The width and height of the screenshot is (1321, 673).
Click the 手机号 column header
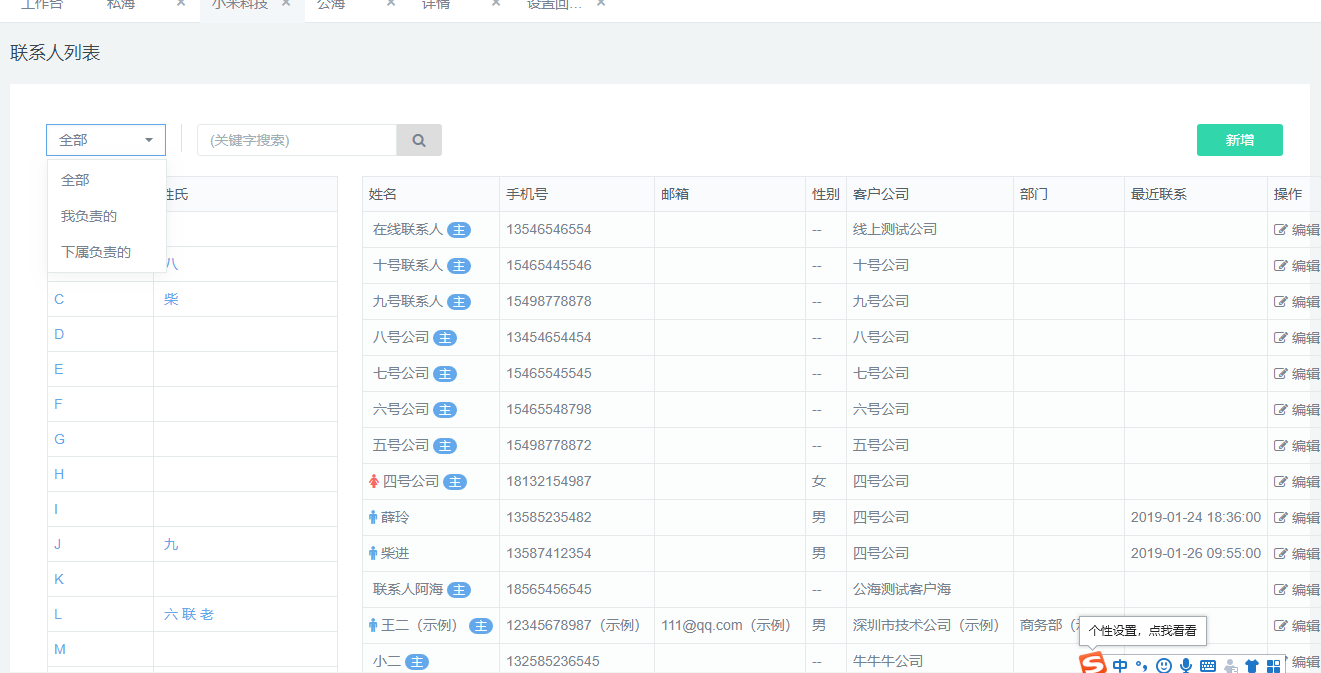click(527, 194)
